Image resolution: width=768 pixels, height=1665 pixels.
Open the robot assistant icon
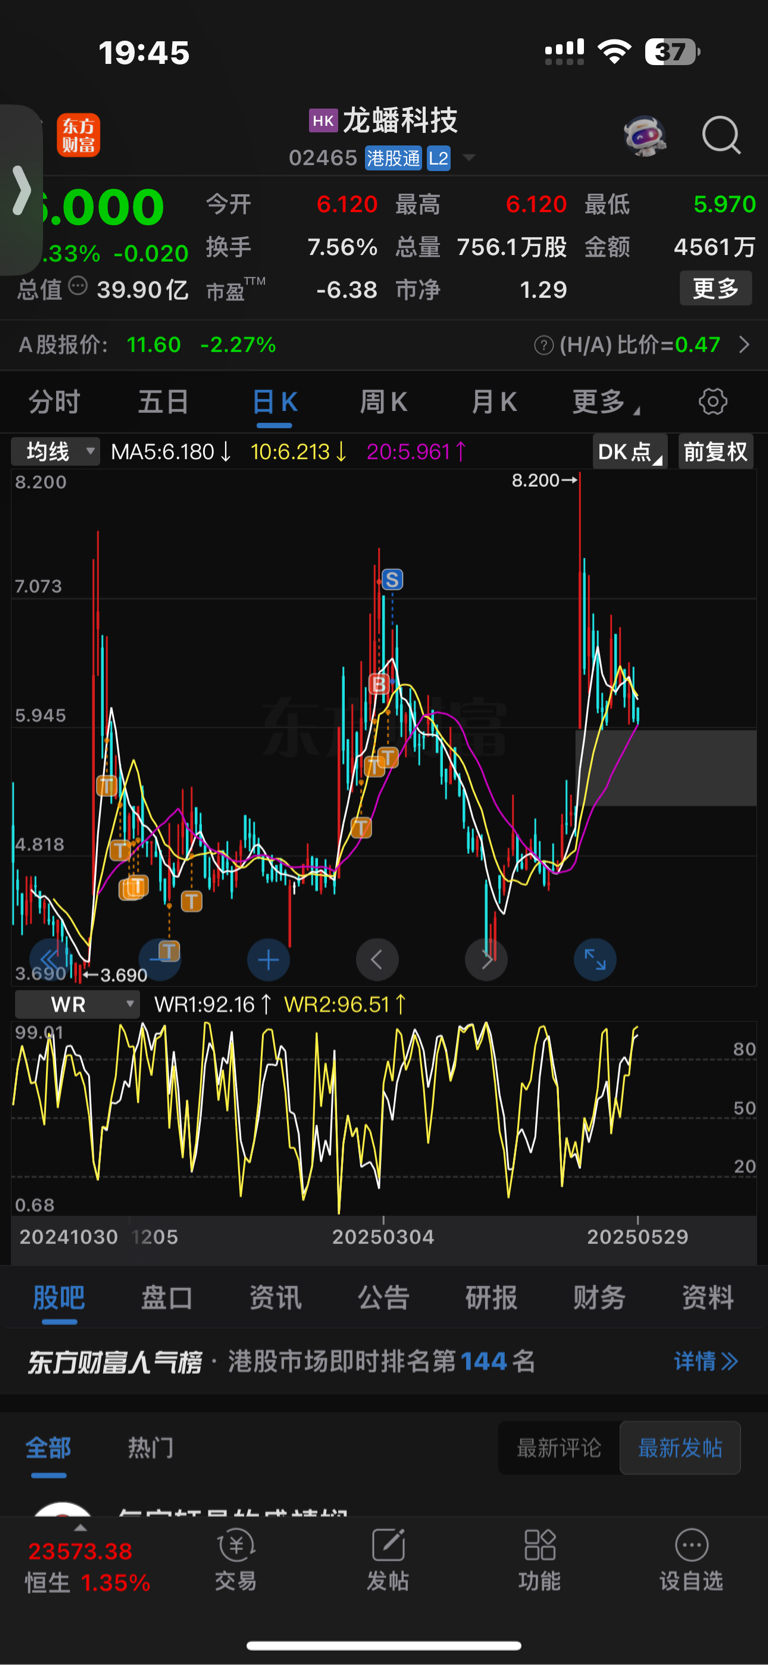645,135
